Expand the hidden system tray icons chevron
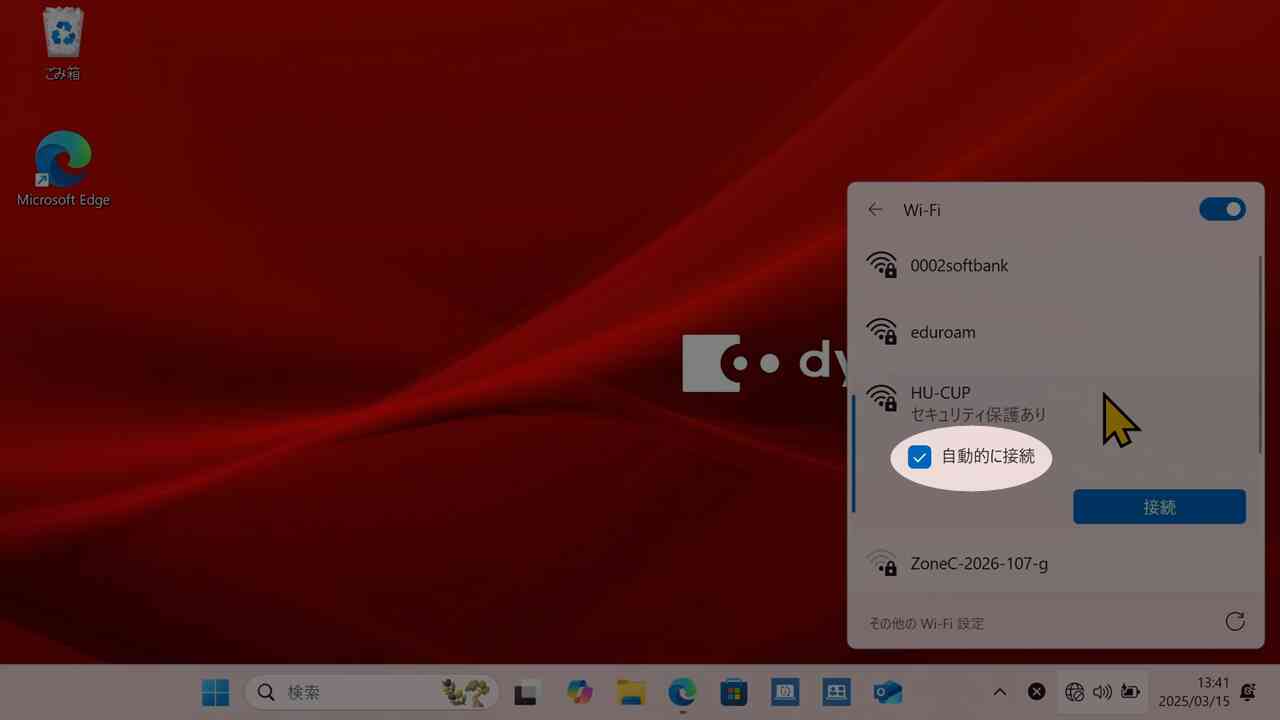The height and width of the screenshot is (720, 1280). pyautogui.click(x=999, y=692)
